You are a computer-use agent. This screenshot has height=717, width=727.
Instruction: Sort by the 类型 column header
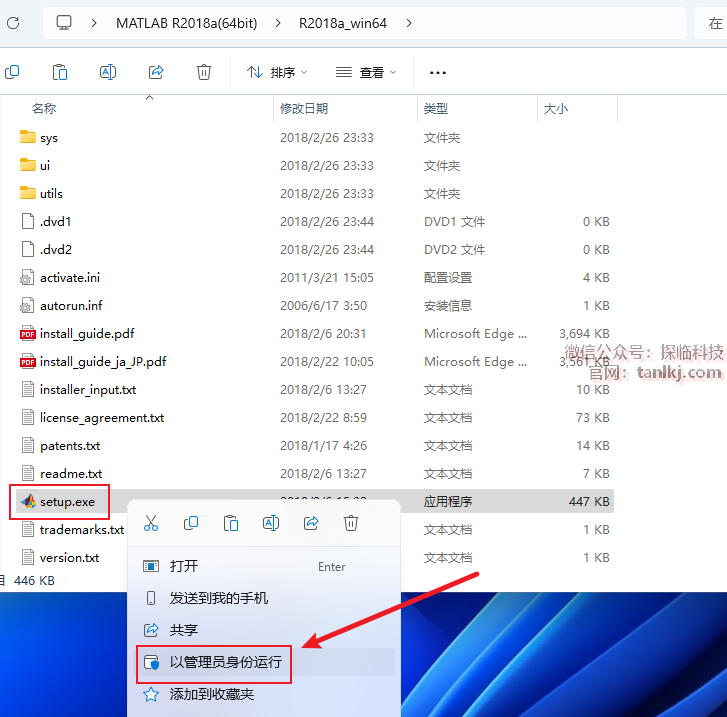point(436,109)
